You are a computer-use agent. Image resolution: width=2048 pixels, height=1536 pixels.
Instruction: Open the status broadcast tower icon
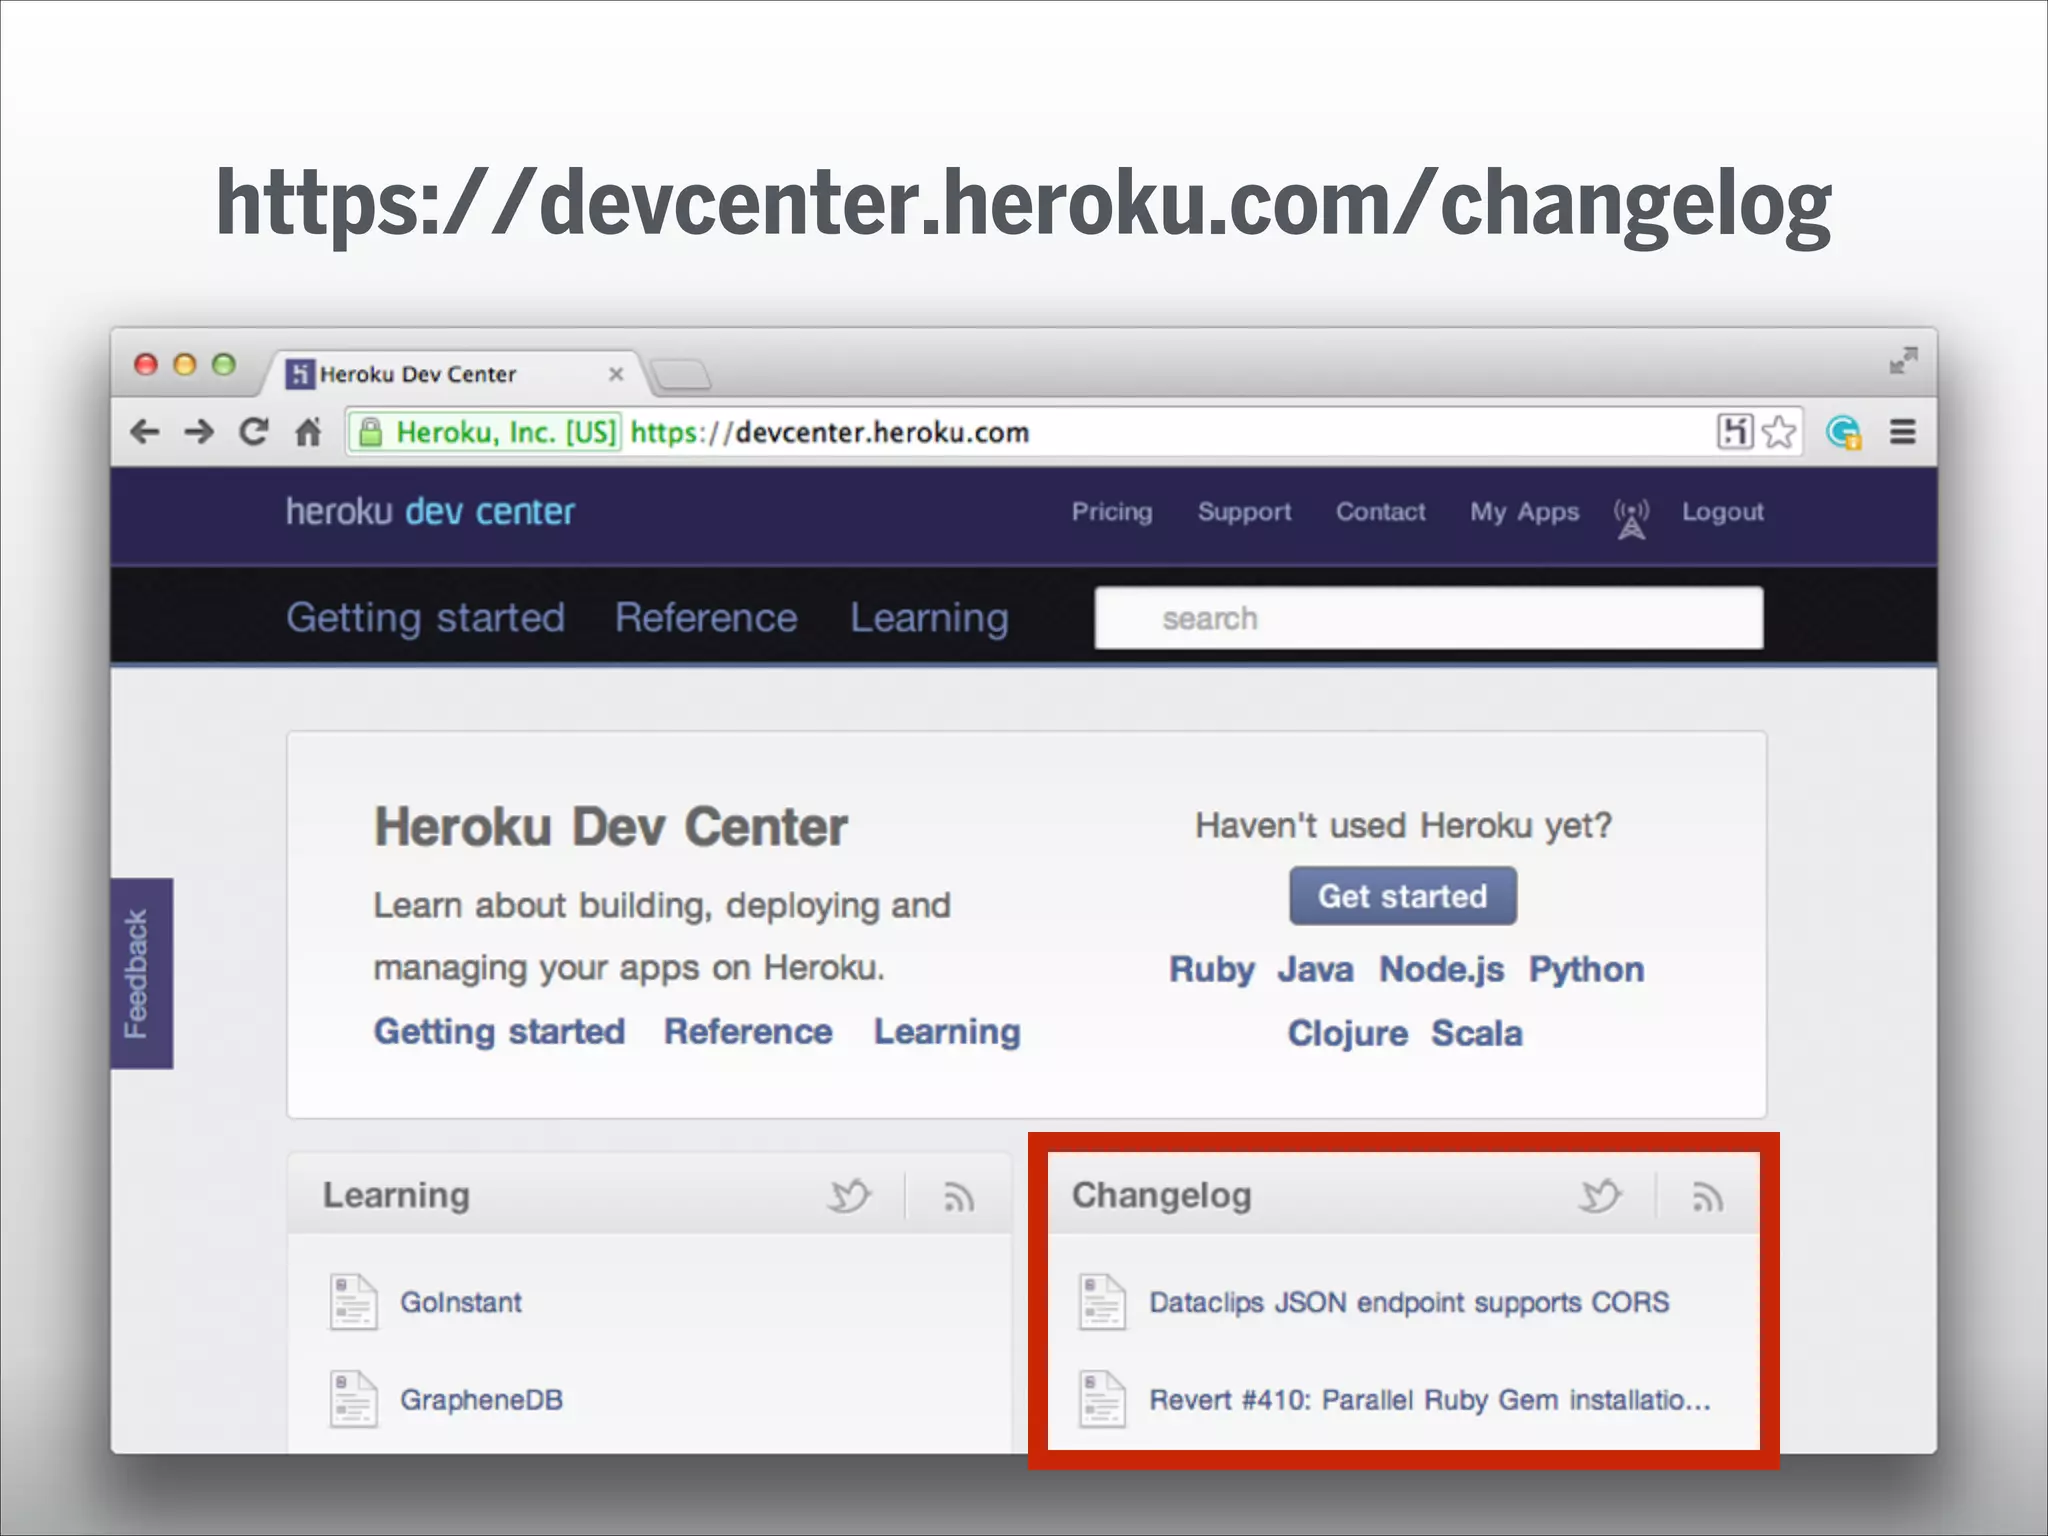coord(1631,518)
